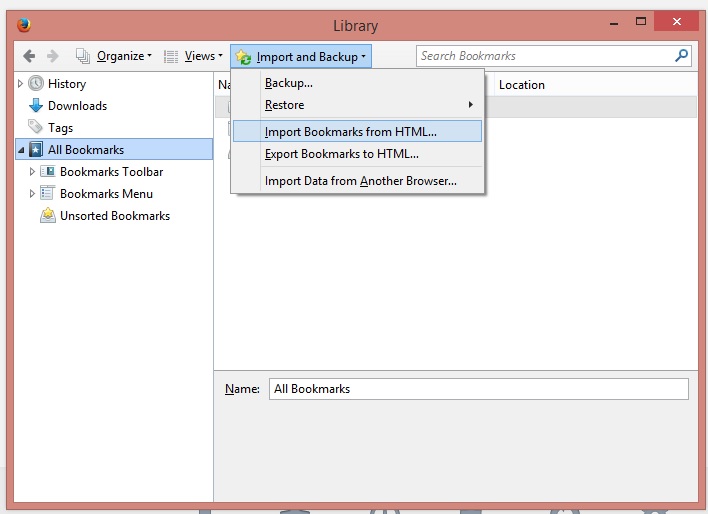
Task: Select Tags in the sidebar
Action: (x=61, y=128)
